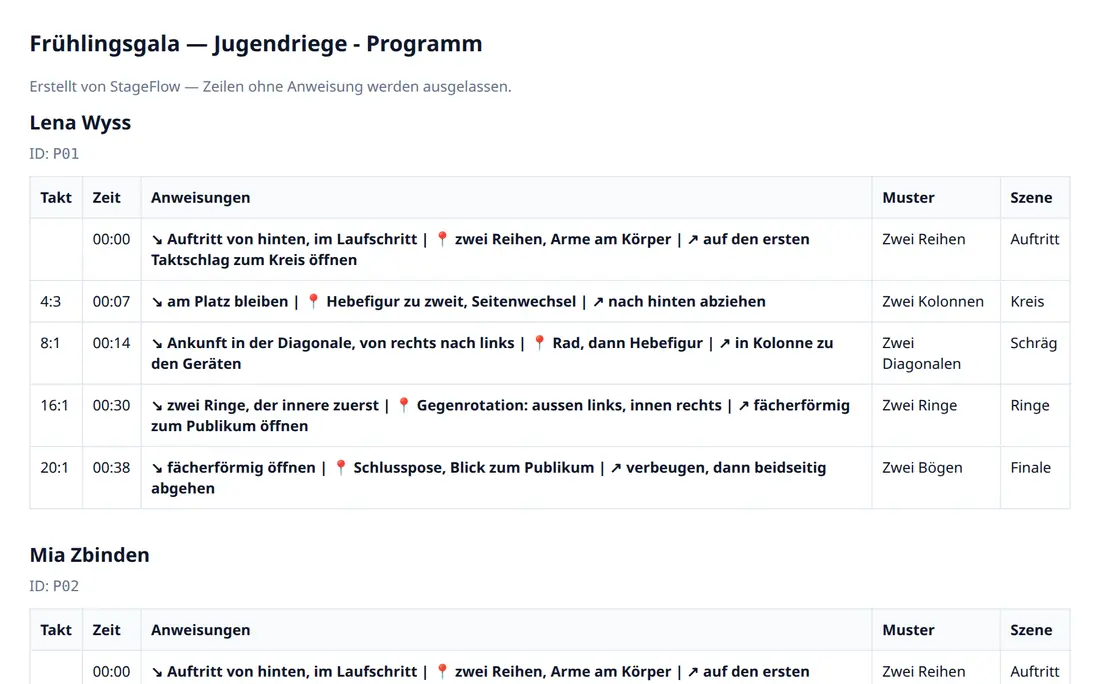The height and width of the screenshot is (684, 1100).
Task: Click the subtitle 'Erstellt von StageFlow' line
Action: coord(270,86)
